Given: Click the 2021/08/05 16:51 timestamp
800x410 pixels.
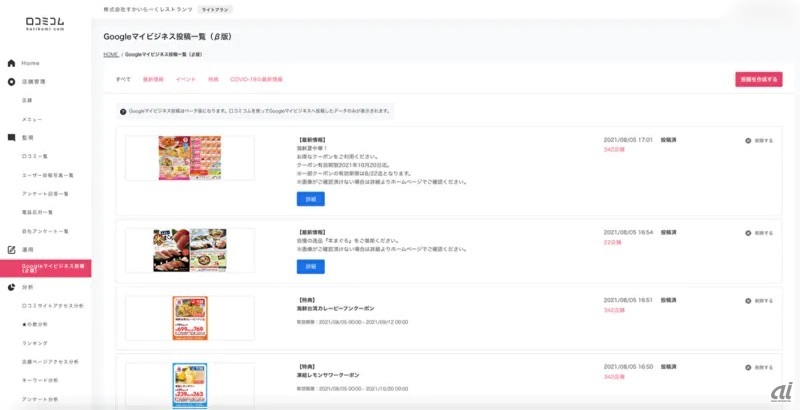Looking at the screenshot, I should click(x=628, y=300).
